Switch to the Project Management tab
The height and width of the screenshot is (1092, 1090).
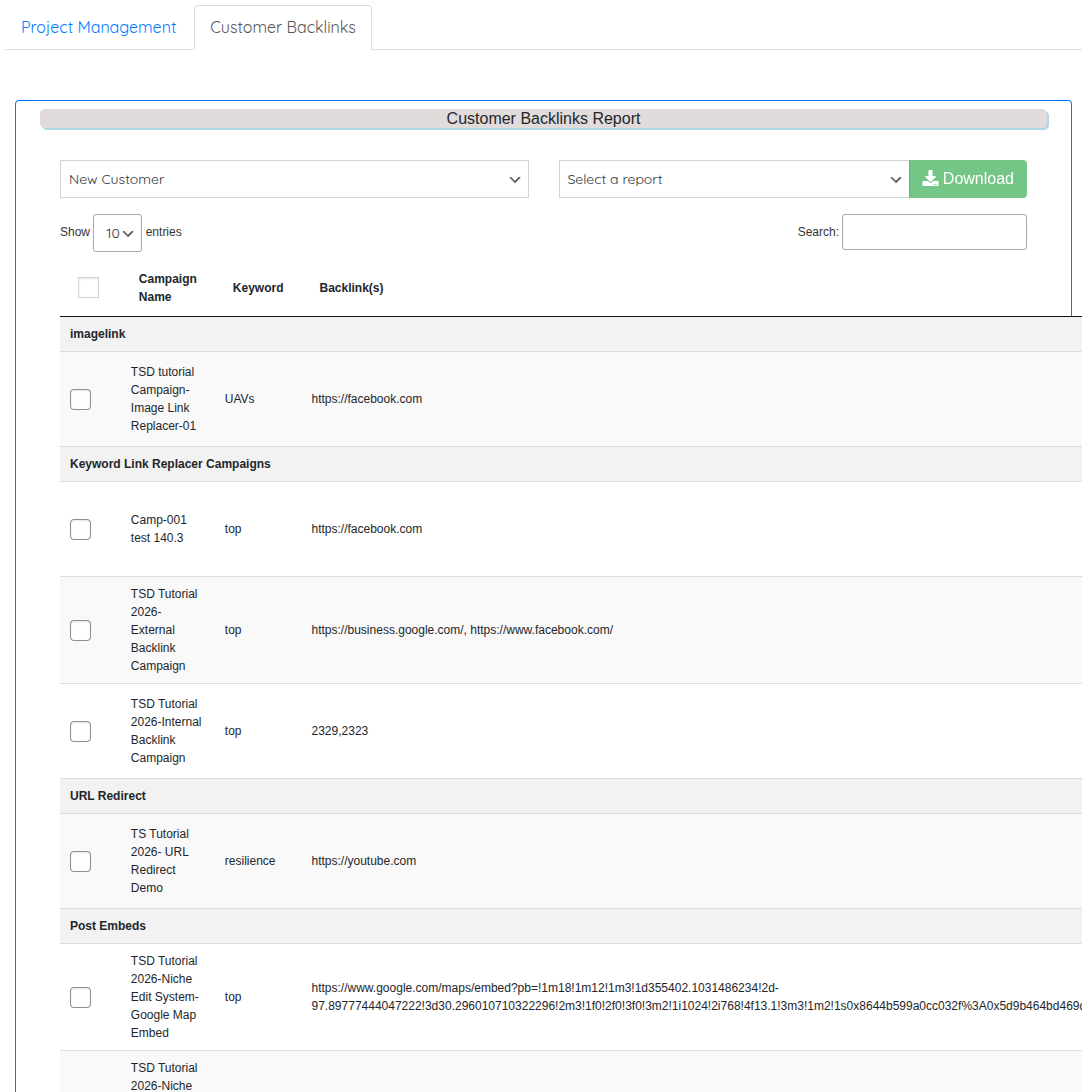[x=99, y=27]
